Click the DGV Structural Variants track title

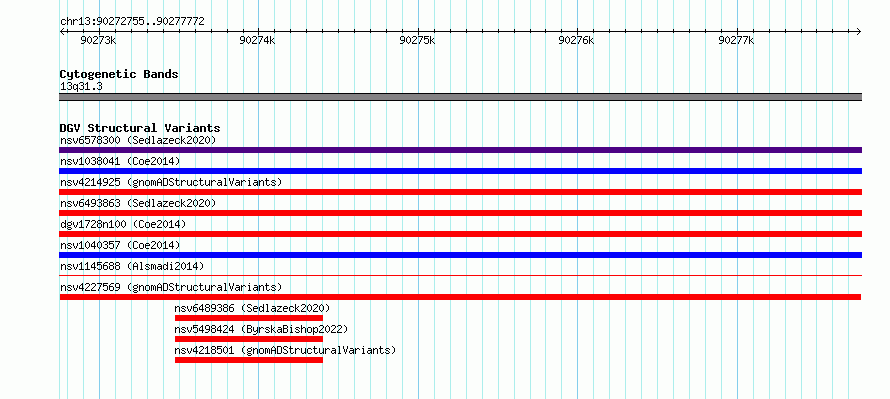tap(140, 128)
